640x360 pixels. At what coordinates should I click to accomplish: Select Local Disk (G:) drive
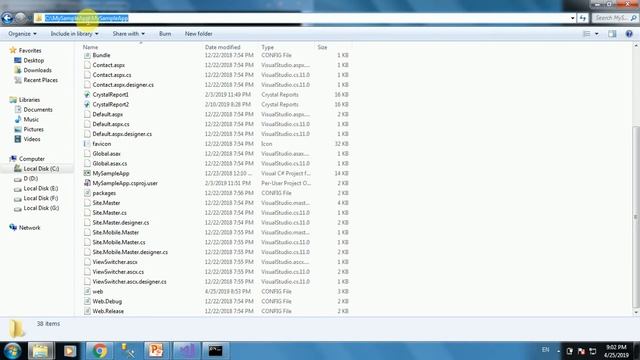[x=41, y=208]
